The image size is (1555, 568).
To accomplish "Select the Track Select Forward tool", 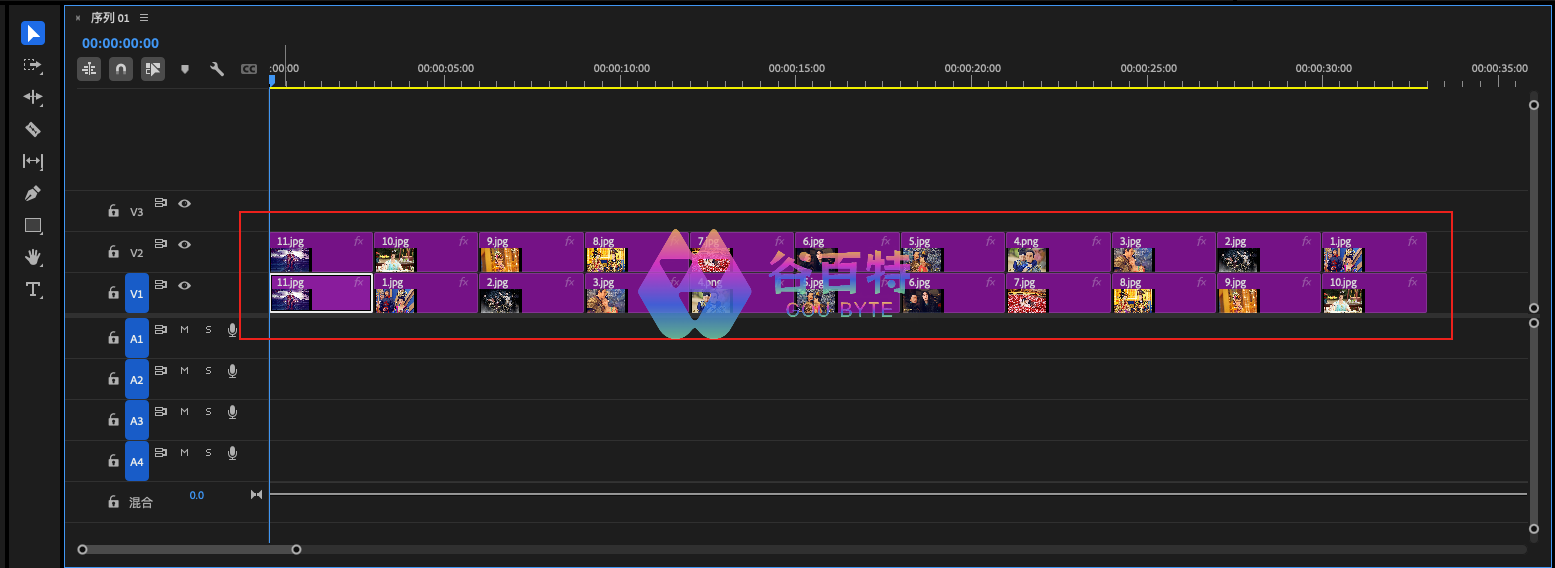I will coord(33,65).
